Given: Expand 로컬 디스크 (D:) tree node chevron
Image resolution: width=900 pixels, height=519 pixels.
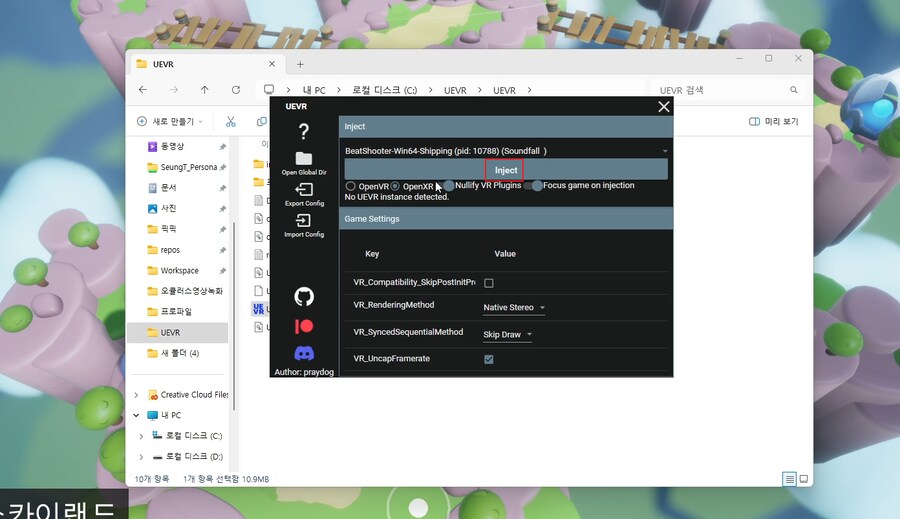Looking at the screenshot, I should (x=141, y=457).
